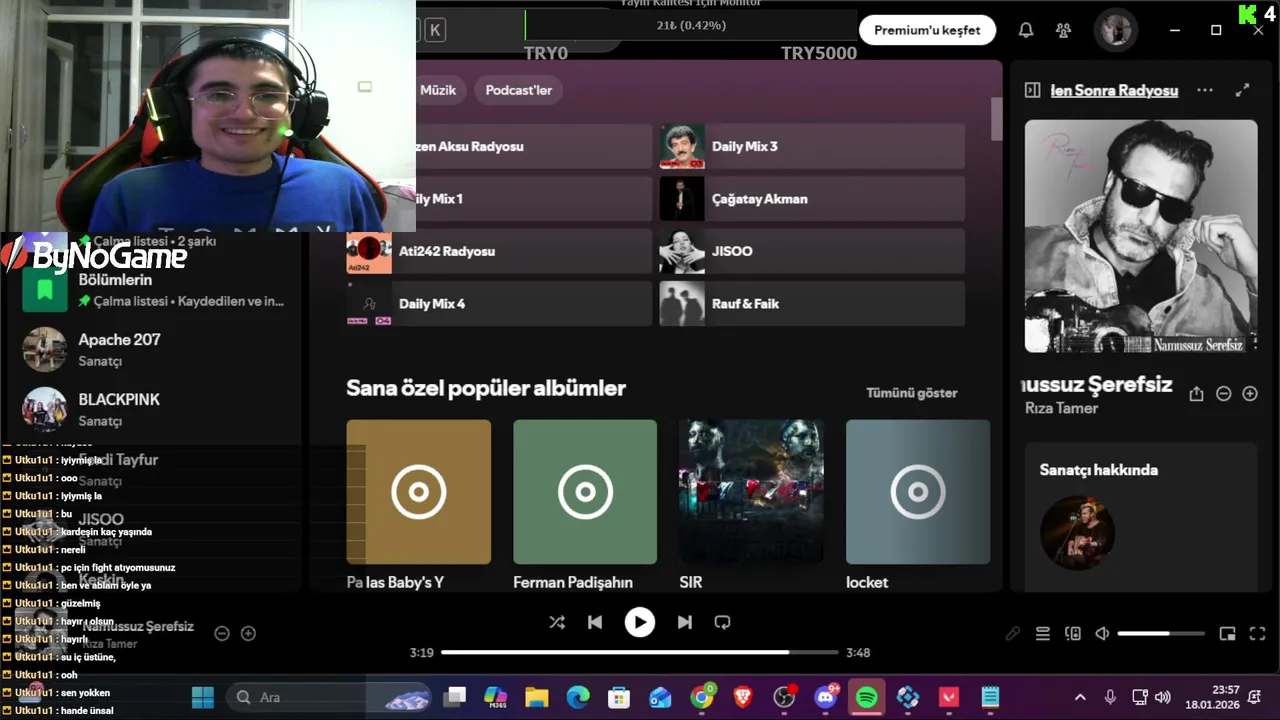Viewport: 1280px width, 720px height.
Task: Open the Rıza Tamer artist link in side panel
Action: [x=1061, y=408]
